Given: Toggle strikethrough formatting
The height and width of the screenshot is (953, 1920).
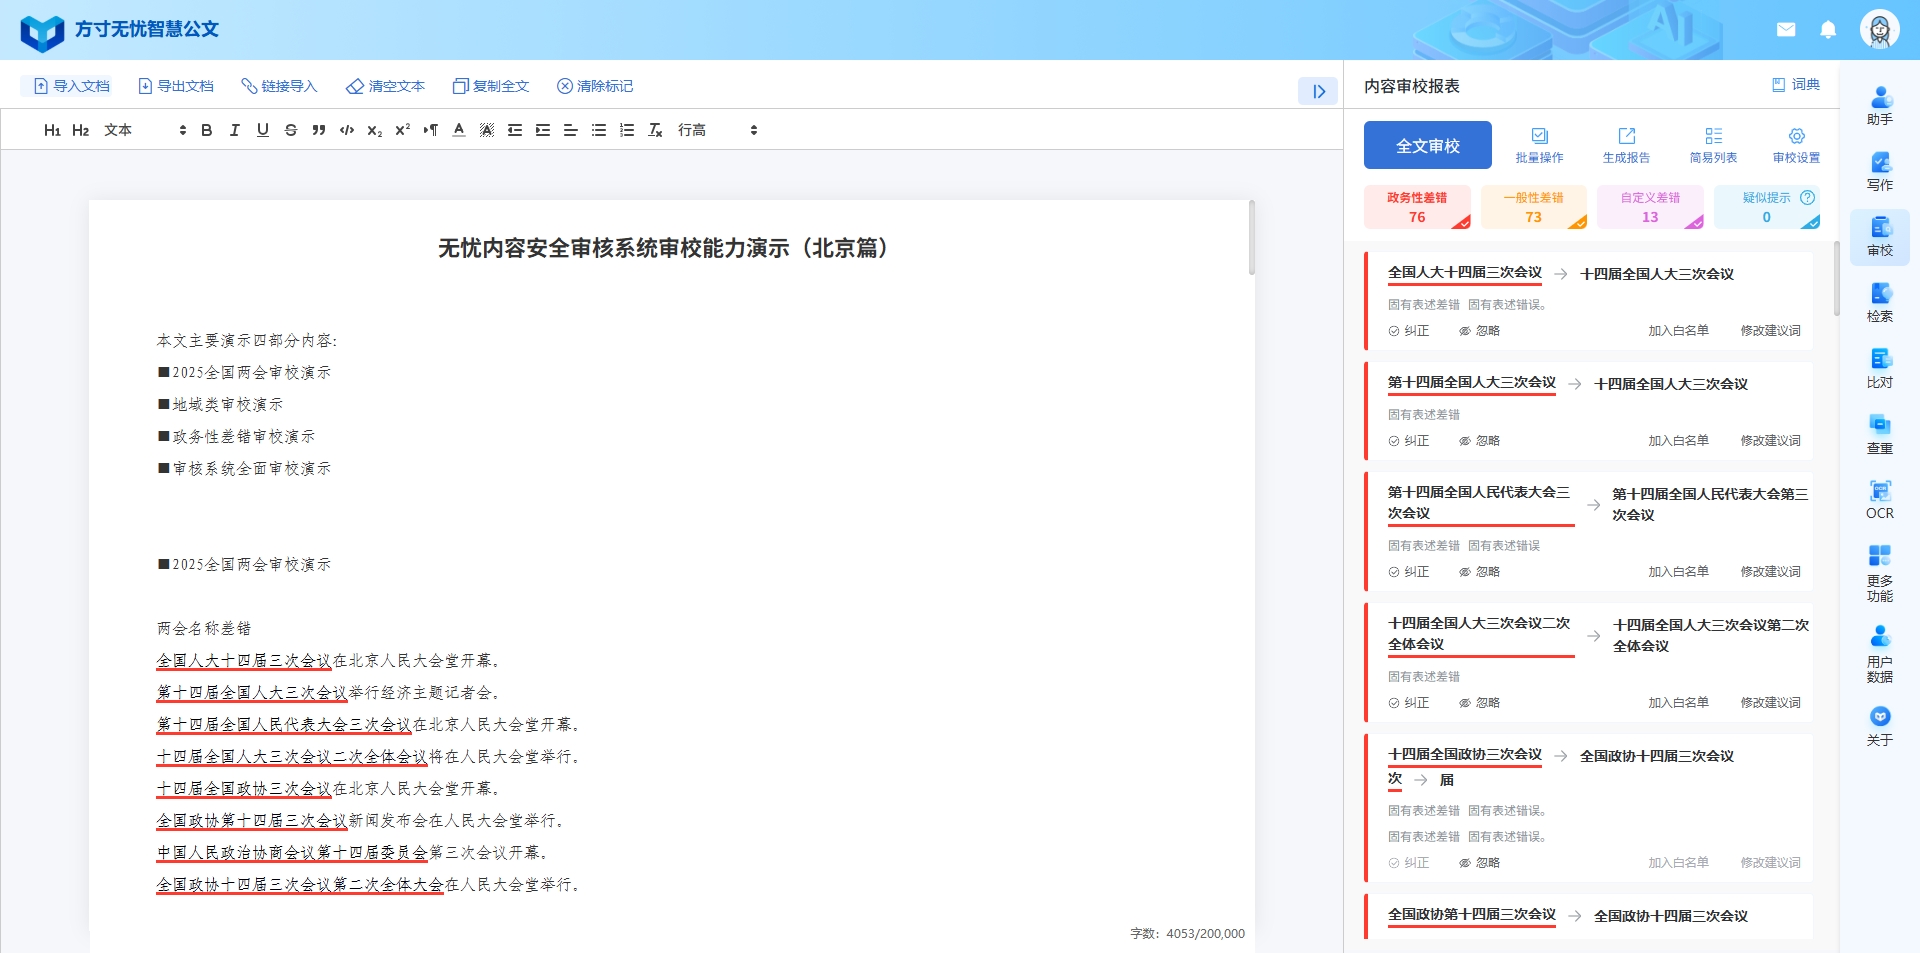Looking at the screenshot, I should pos(291,130).
